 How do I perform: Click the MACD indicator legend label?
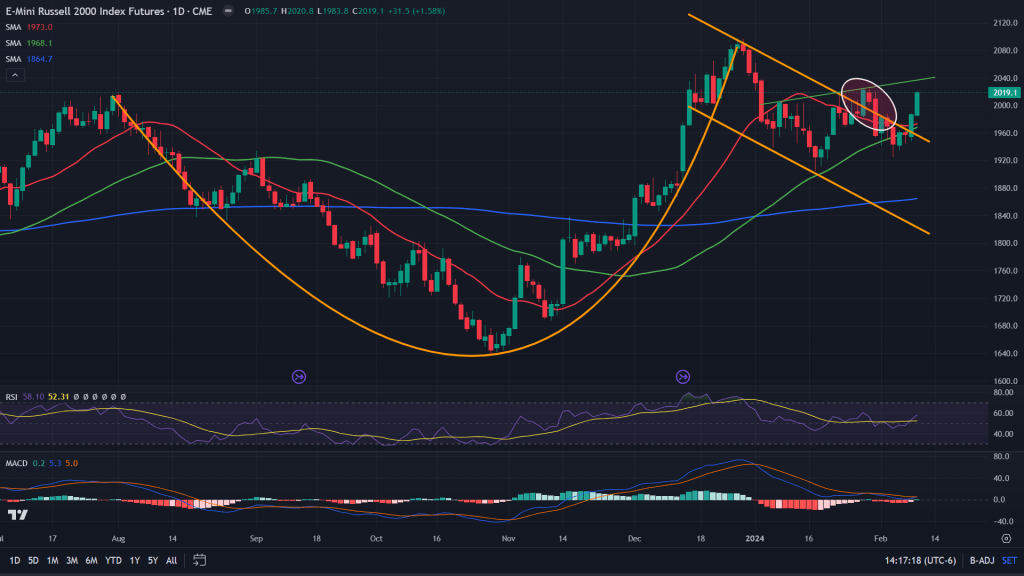17,461
